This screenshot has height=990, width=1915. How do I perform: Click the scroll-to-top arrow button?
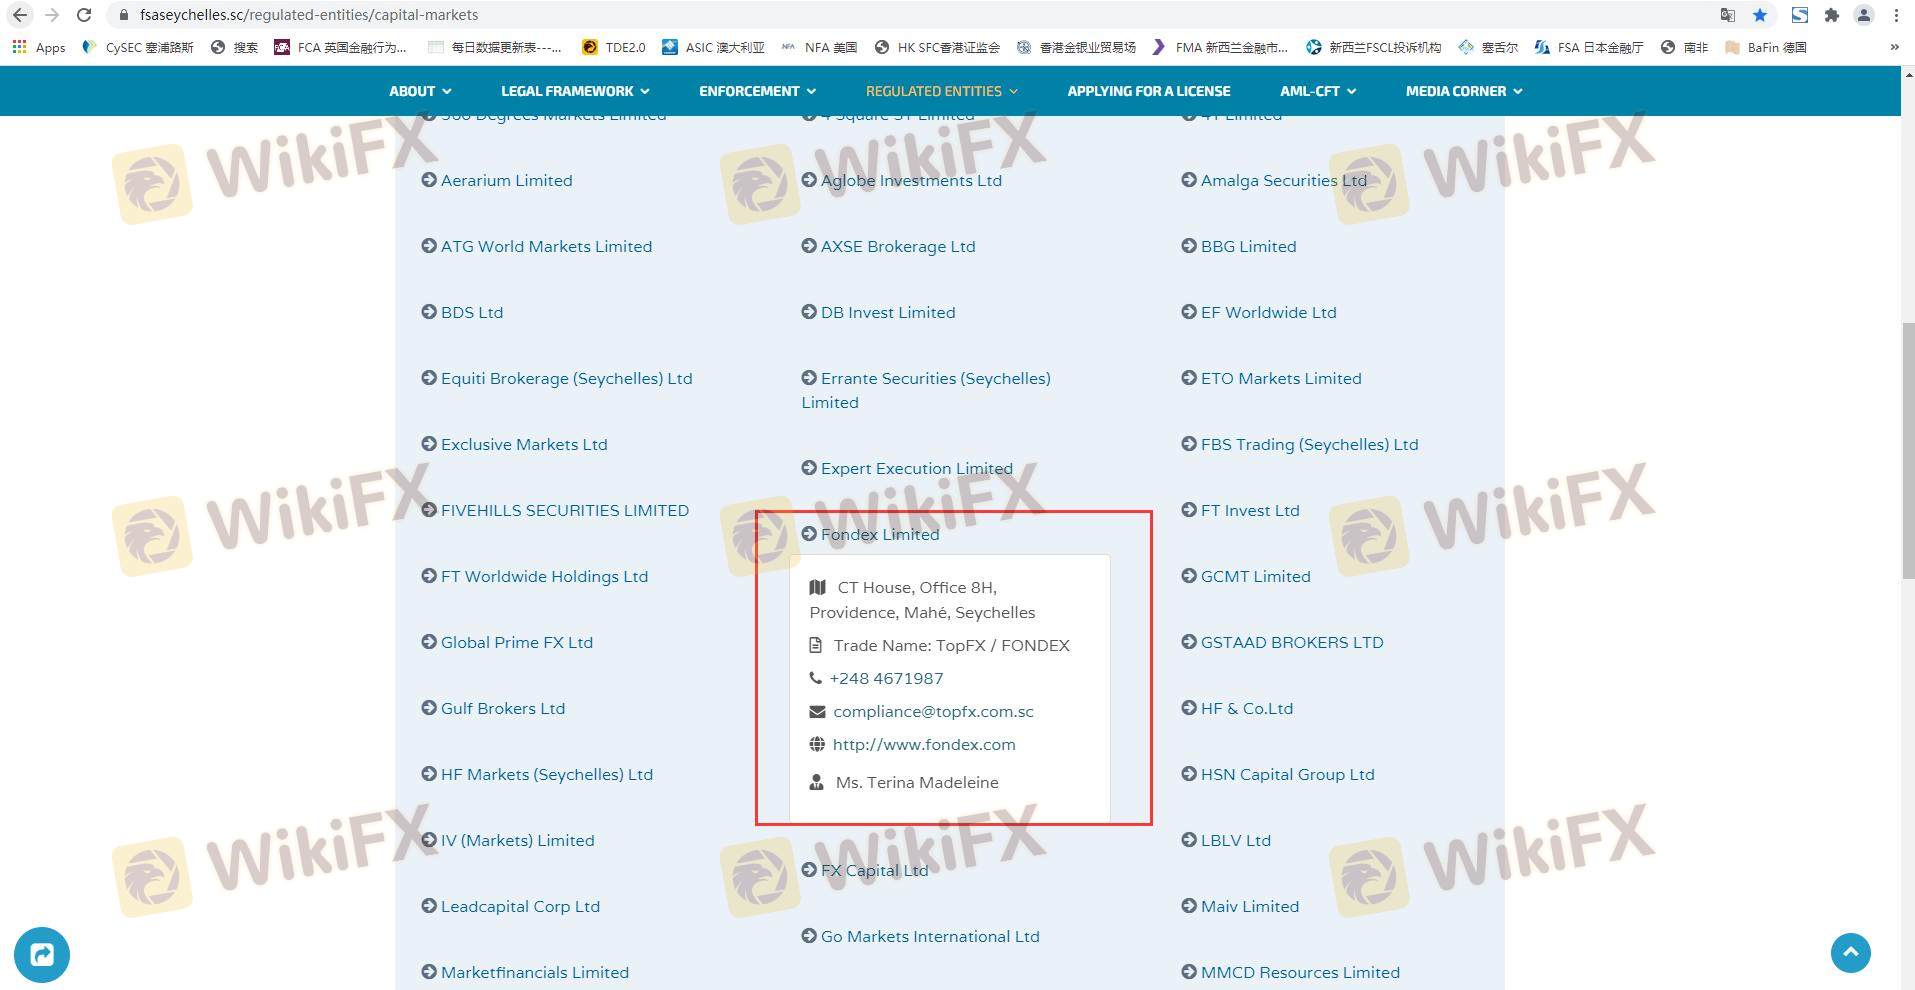point(1850,952)
